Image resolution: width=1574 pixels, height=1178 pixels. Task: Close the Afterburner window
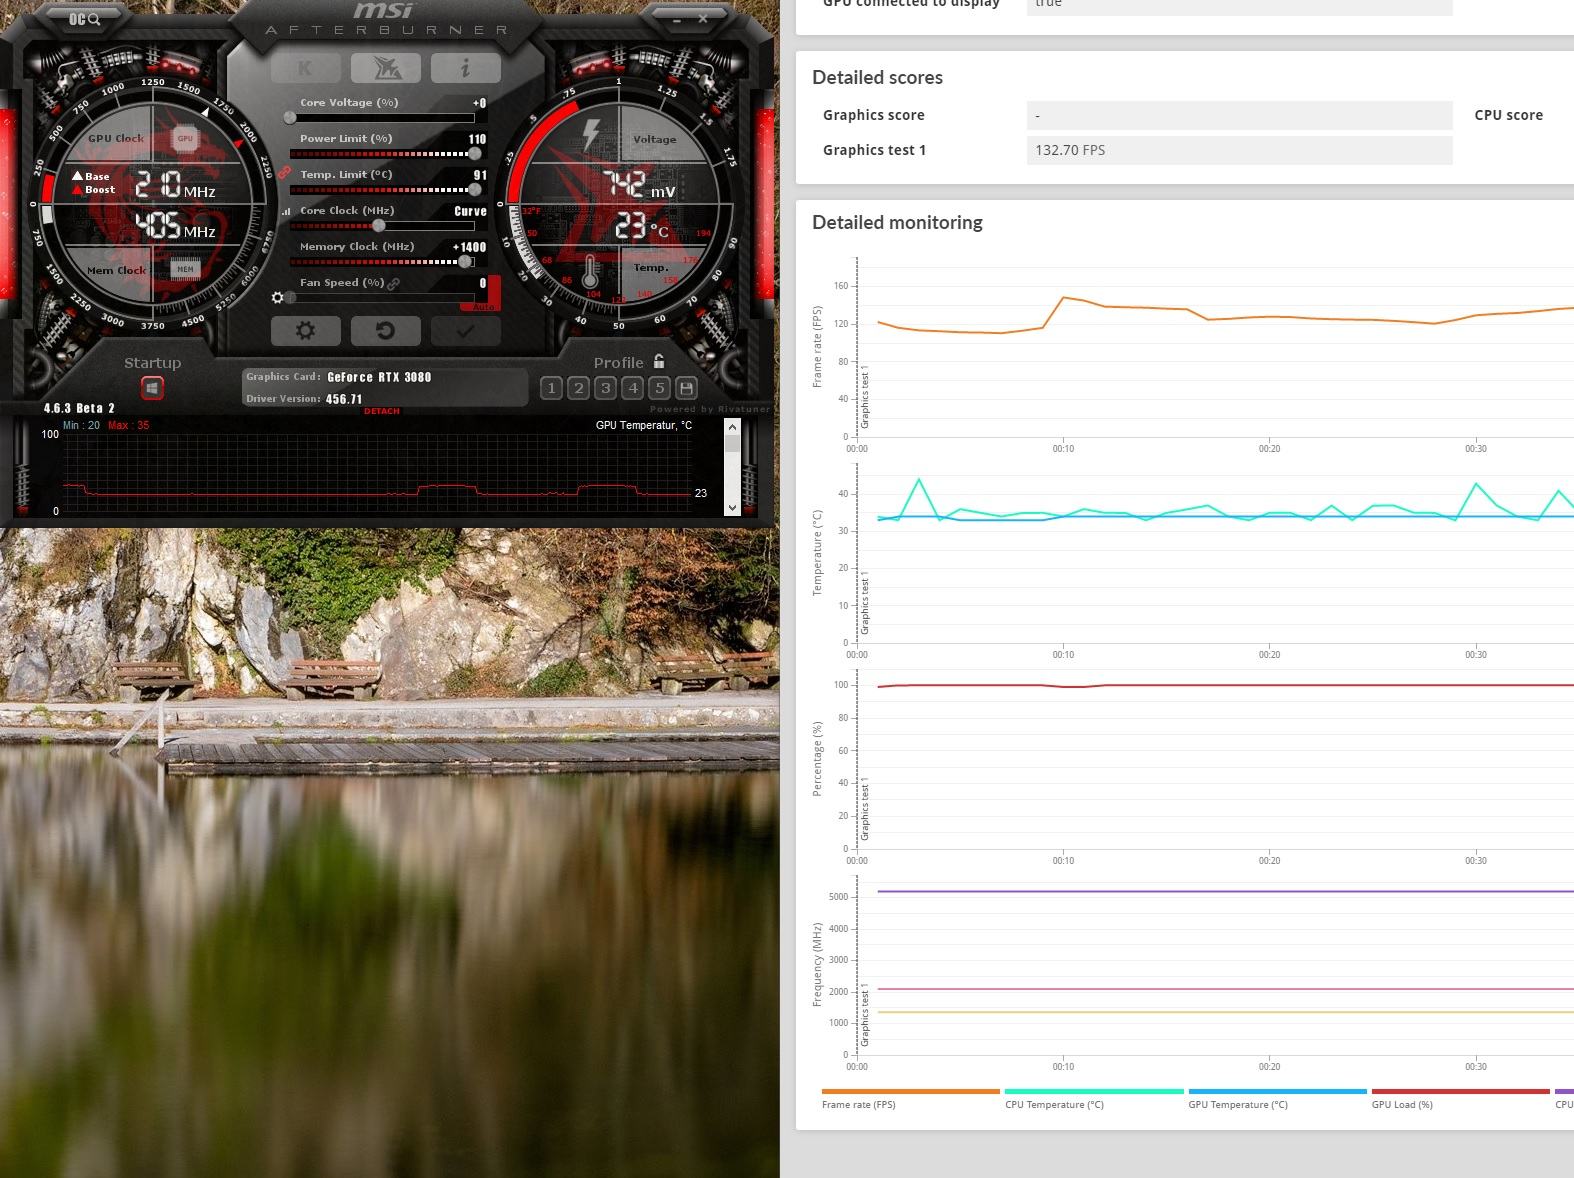[703, 18]
